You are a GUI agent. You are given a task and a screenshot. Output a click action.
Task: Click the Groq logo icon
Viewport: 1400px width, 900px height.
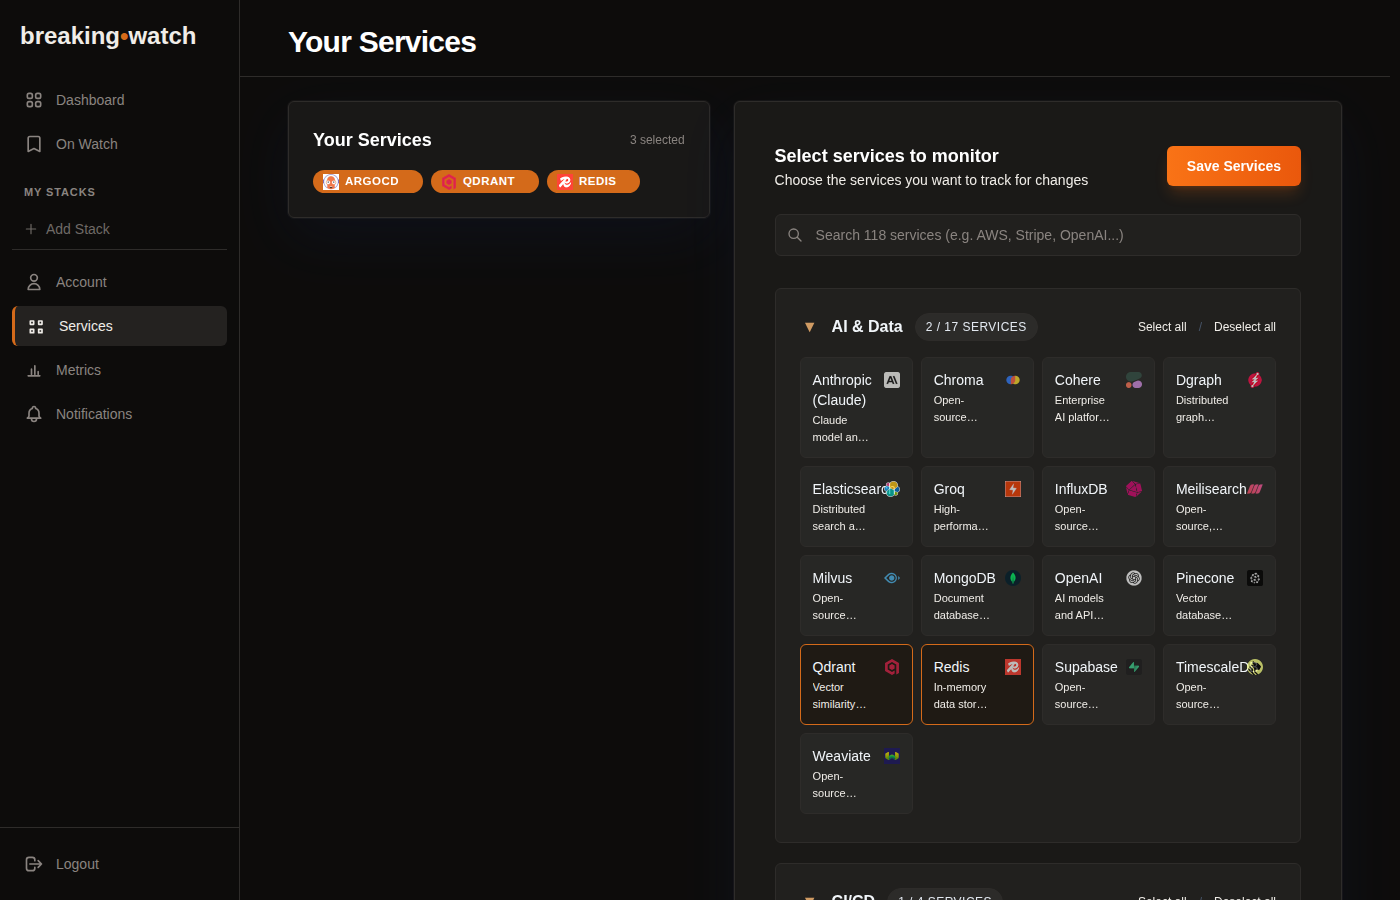[1013, 489]
